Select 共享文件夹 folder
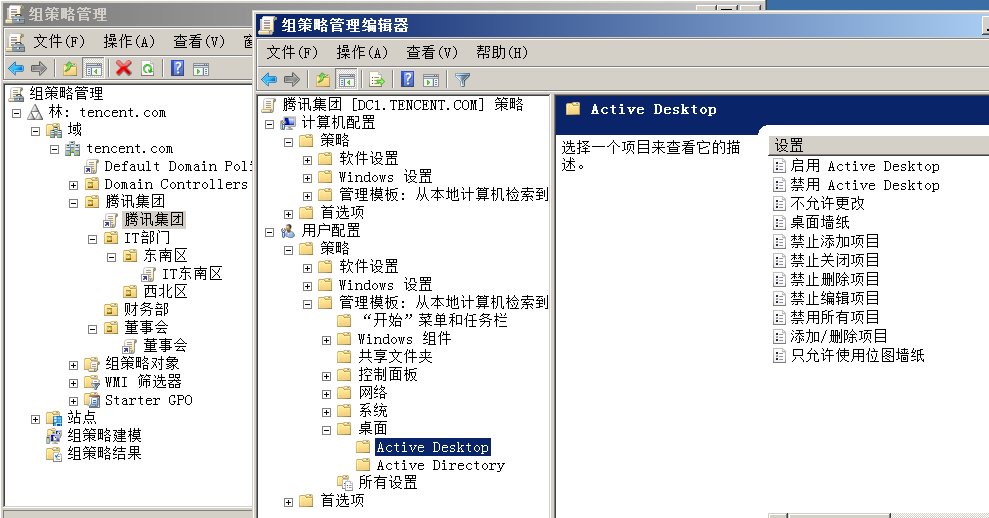The height and width of the screenshot is (518, 989). coord(395,356)
